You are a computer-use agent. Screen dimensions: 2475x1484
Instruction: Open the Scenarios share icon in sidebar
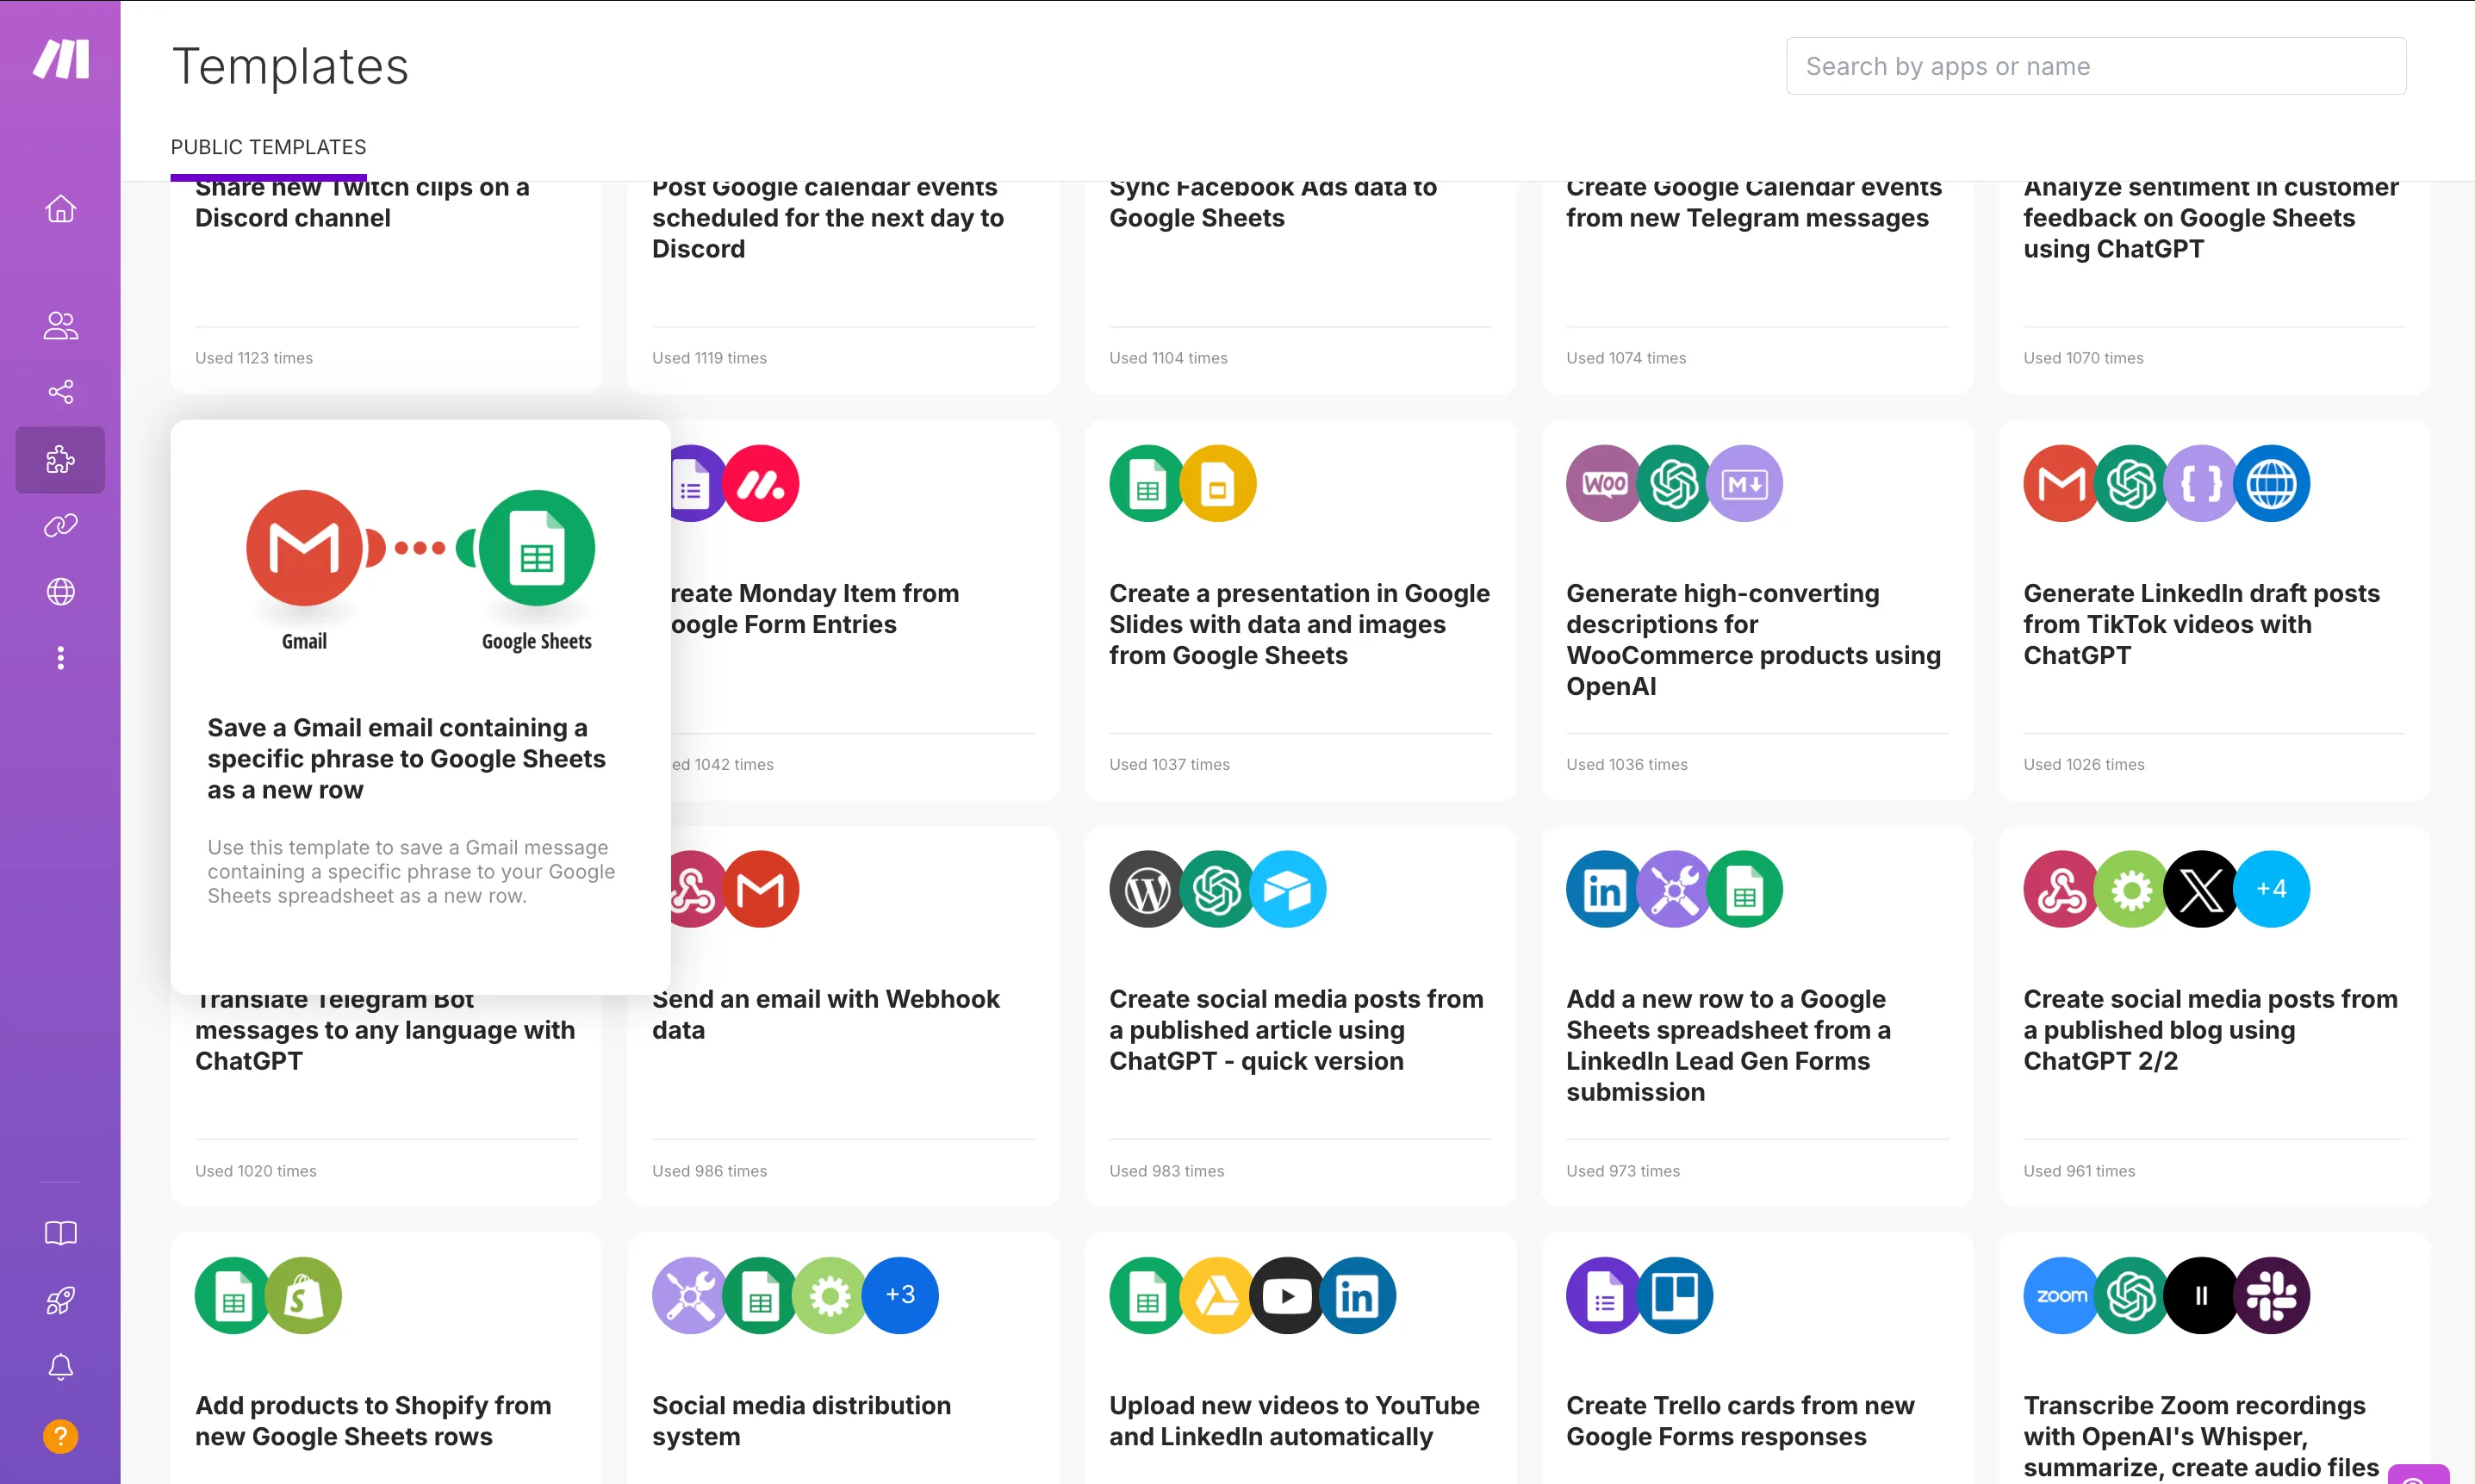coord(61,391)
